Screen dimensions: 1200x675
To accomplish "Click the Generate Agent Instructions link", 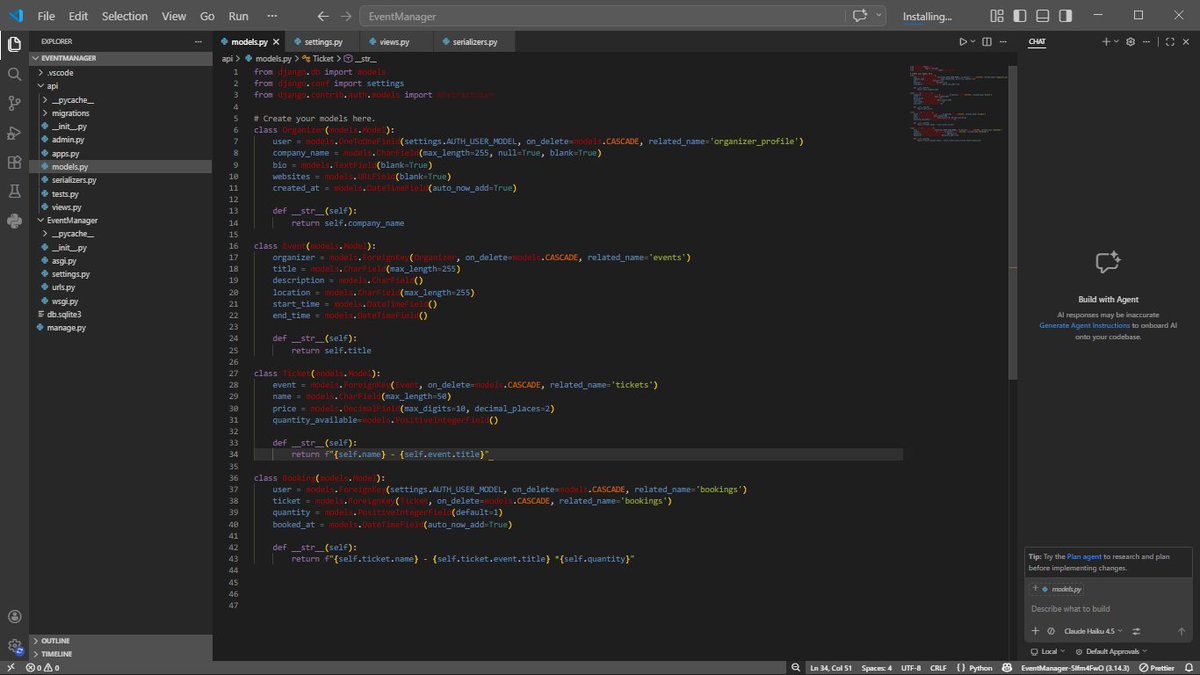I will tap(1085, 325).
